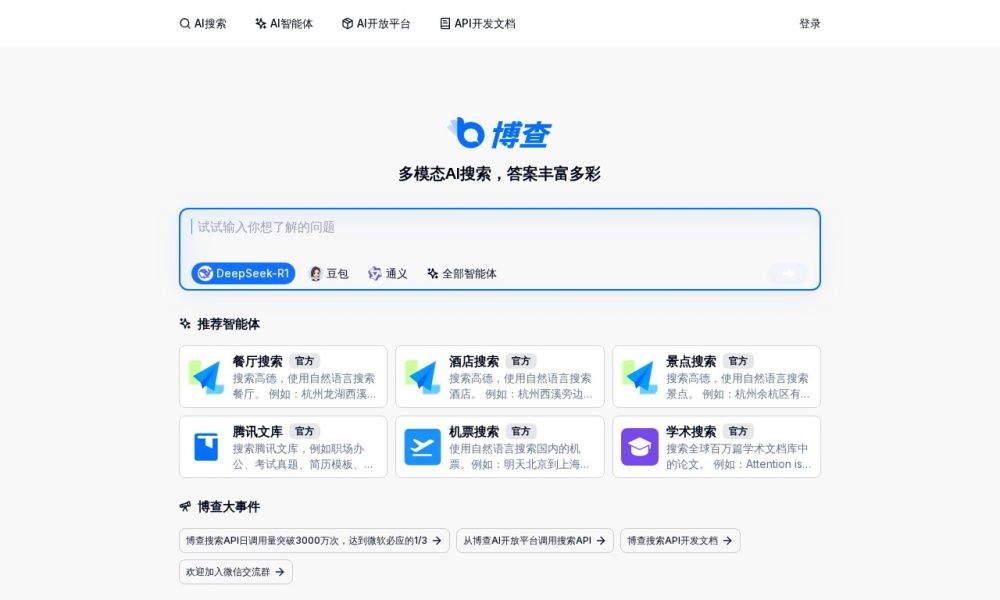Click the telescope icon beside 博查大事件
Image resolution: width=1000 pixels, height=600 pixels.
pos(185,507)
